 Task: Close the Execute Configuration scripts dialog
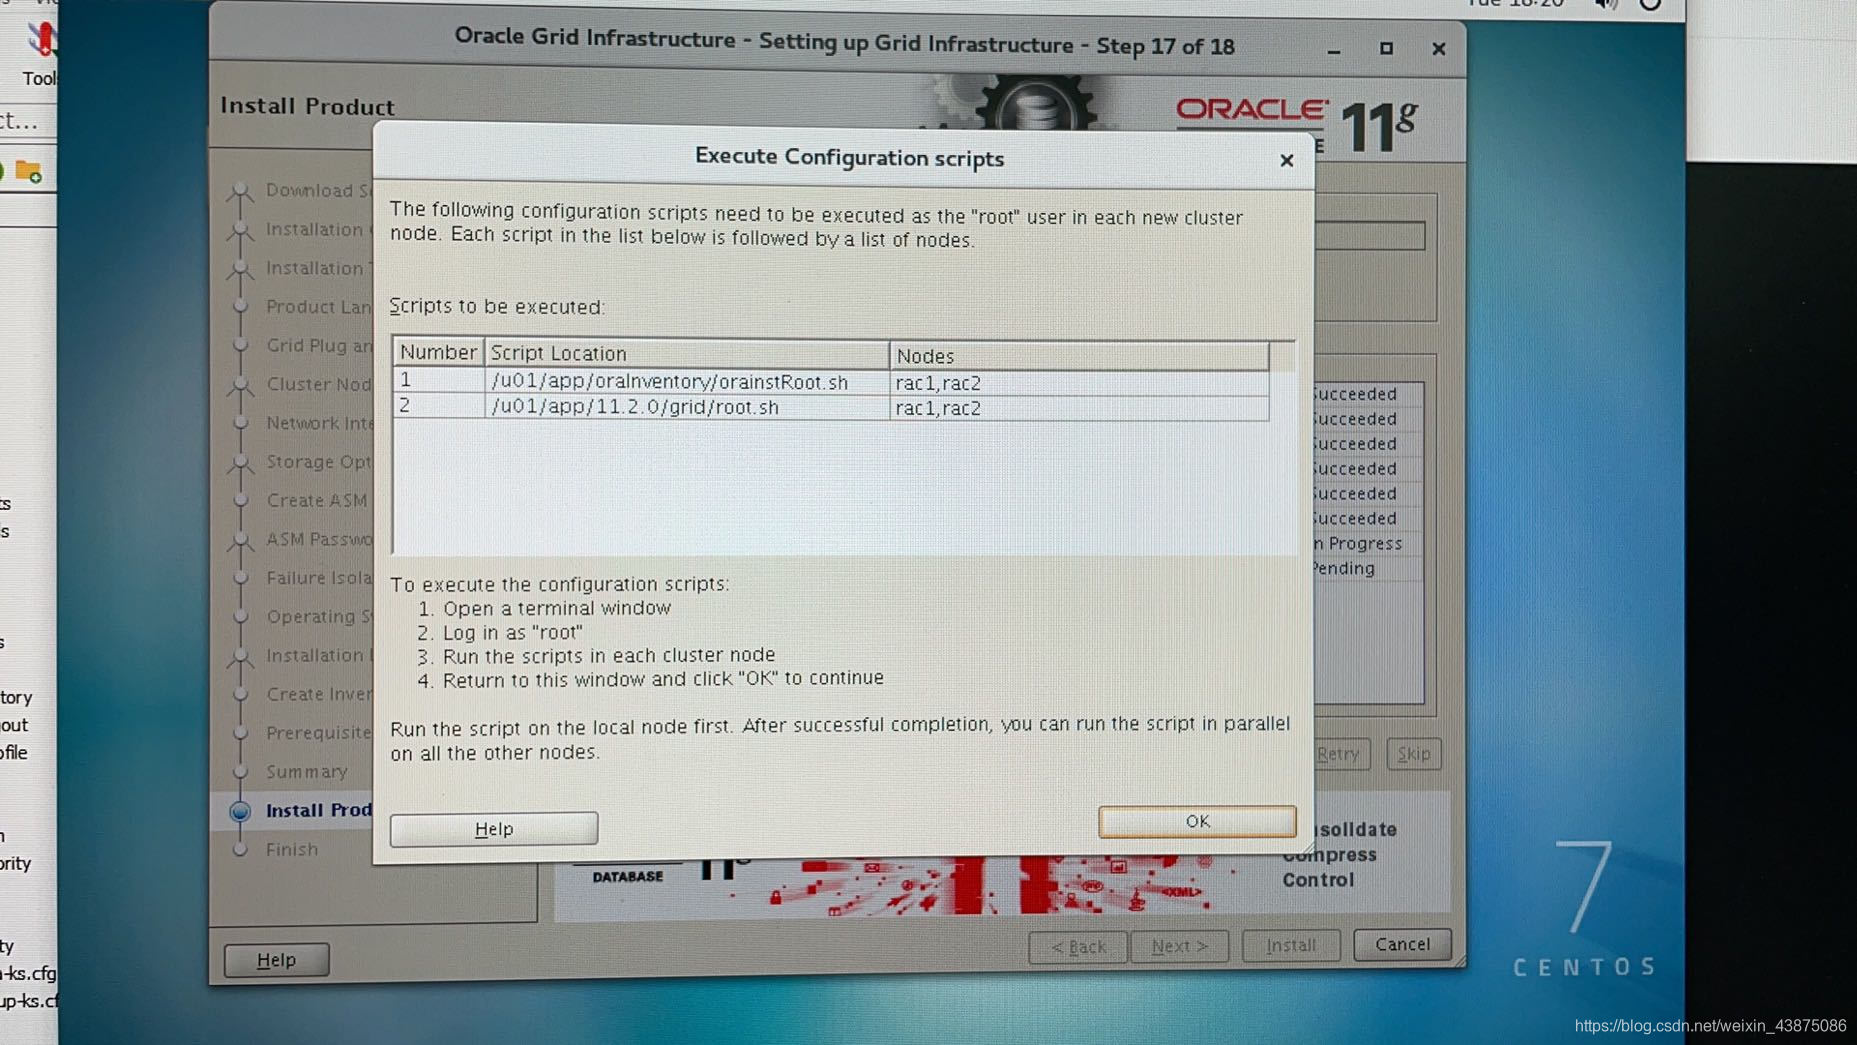click(1287, 160)
